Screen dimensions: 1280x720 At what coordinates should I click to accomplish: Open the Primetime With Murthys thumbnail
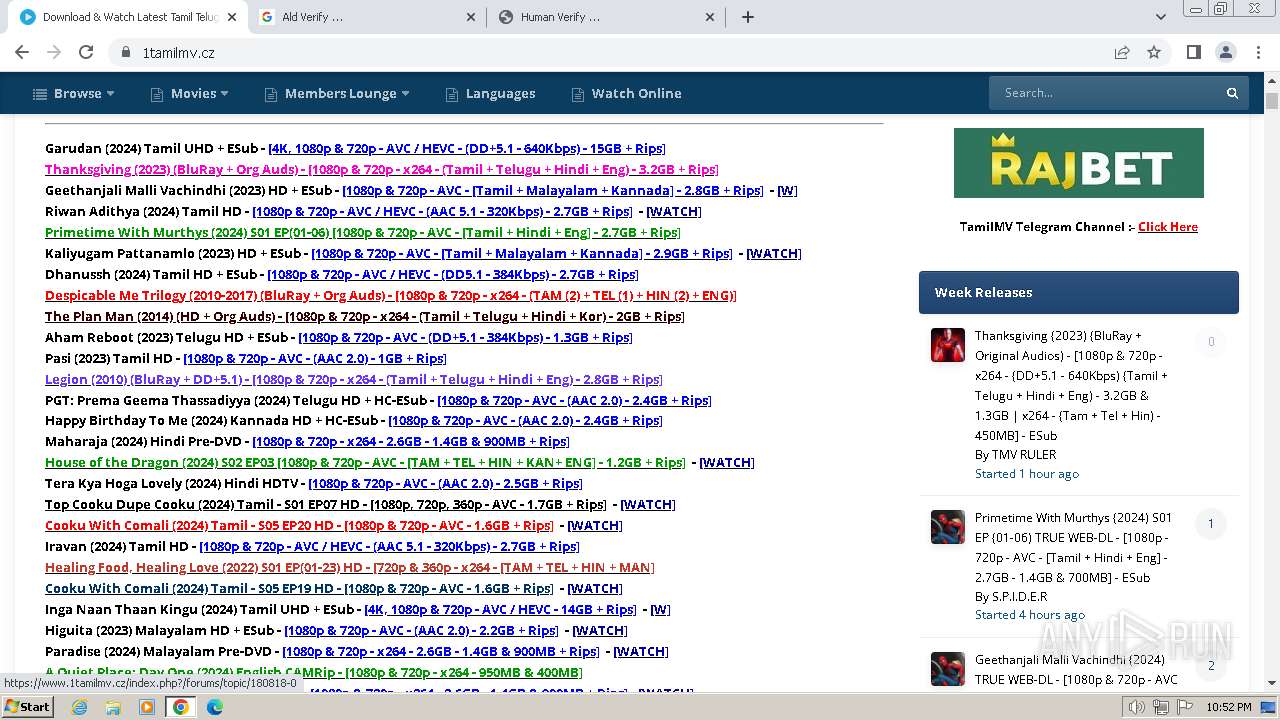(x=948, y=527)
